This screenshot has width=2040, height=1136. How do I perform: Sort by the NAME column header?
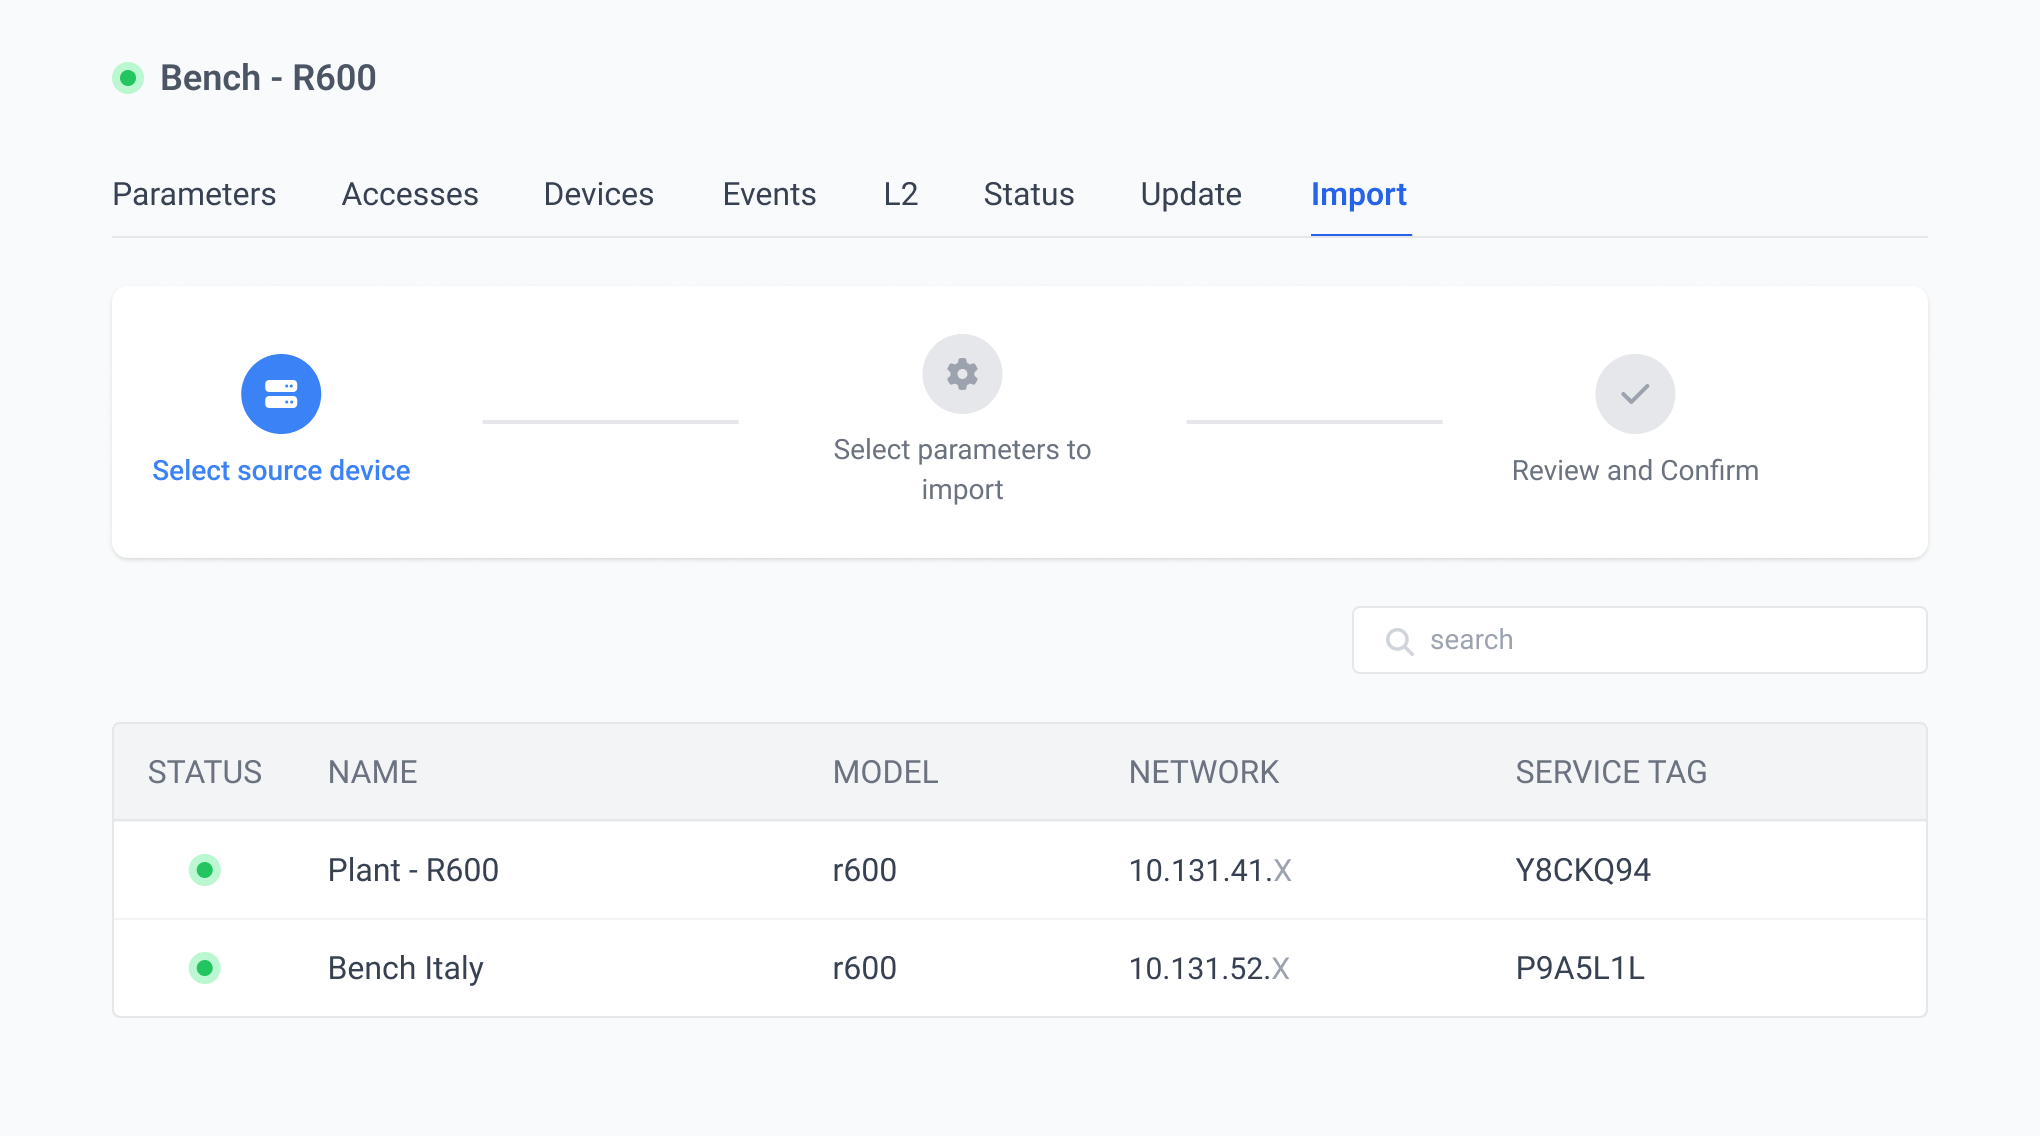[373, 772]
